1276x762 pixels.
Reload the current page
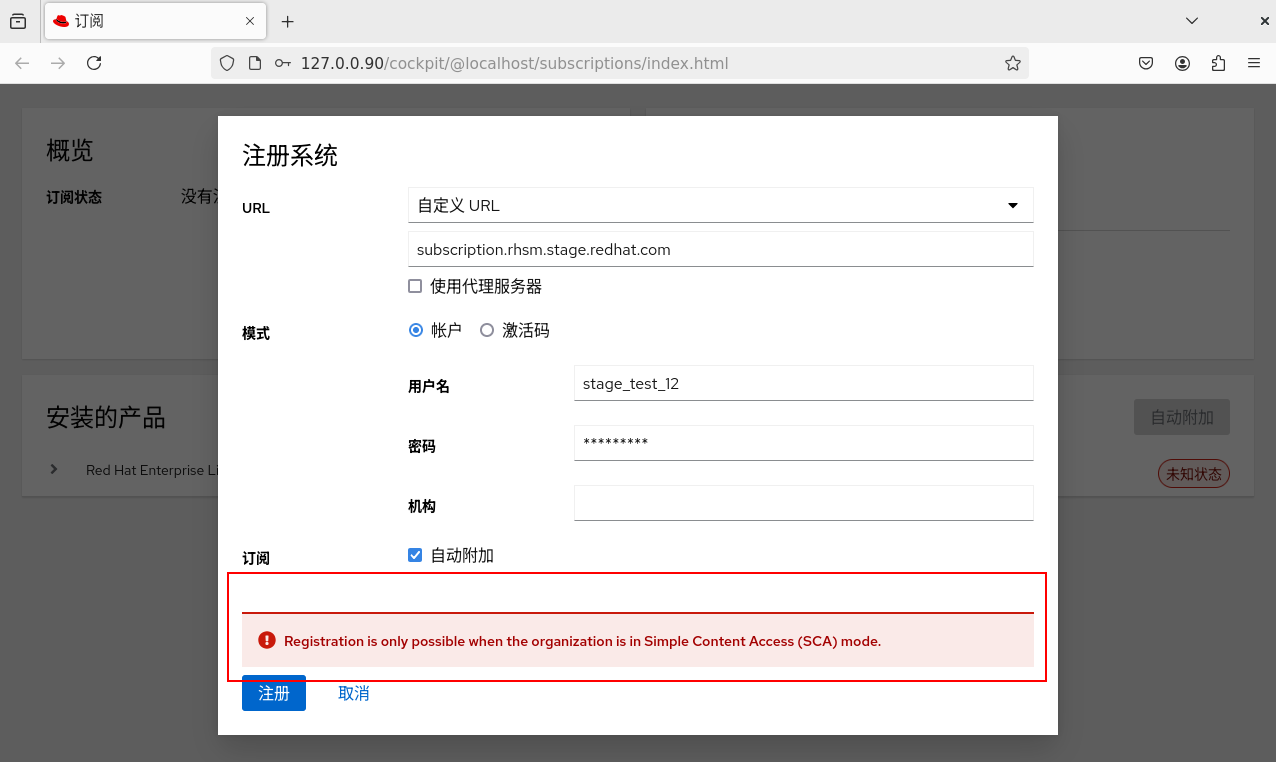click(94, 63)
